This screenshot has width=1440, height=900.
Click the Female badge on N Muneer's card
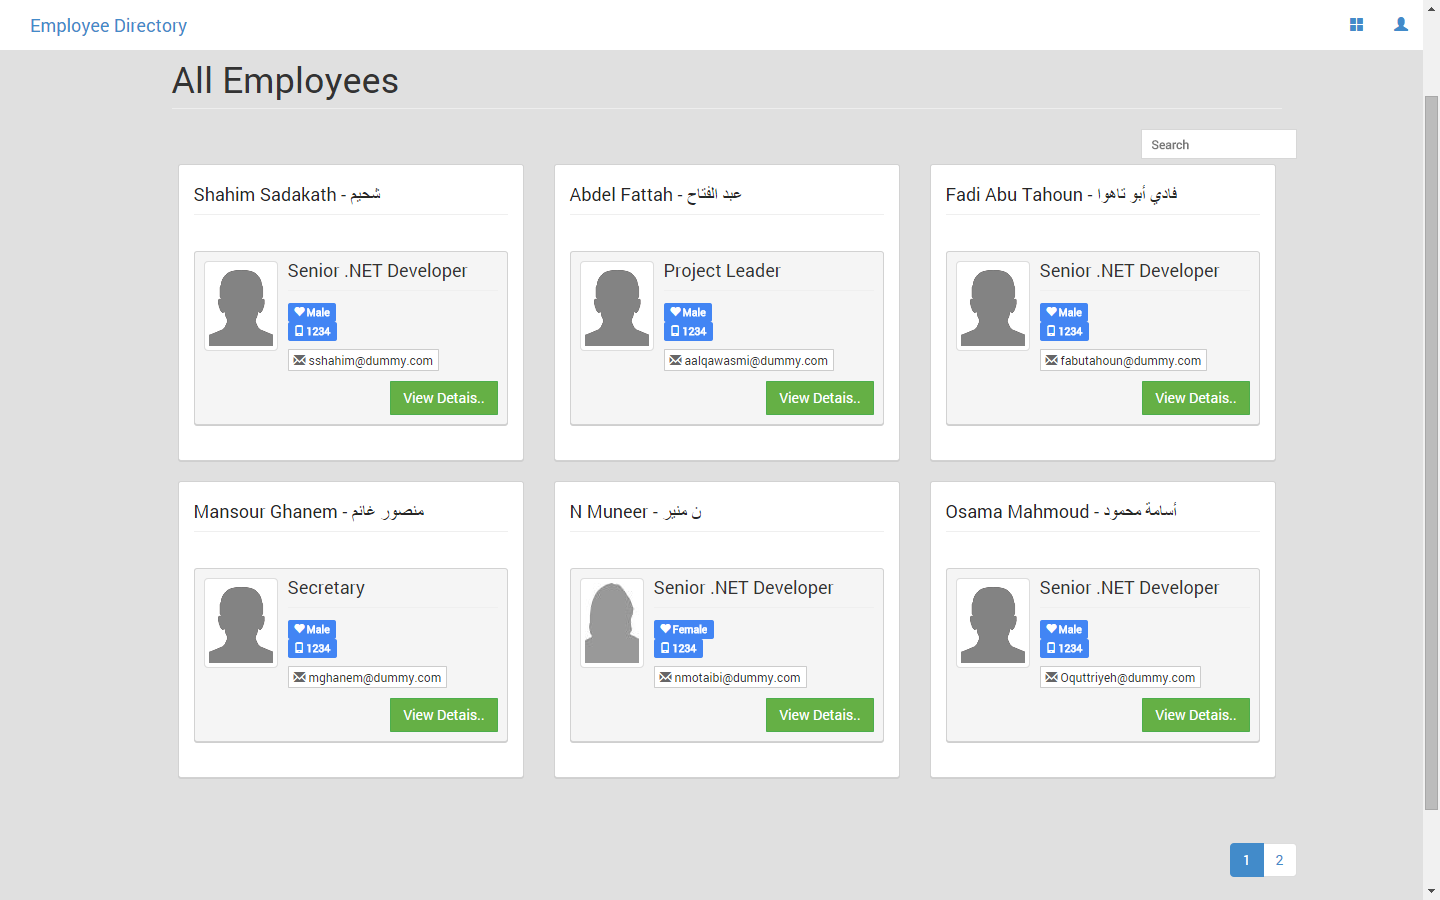684,629
